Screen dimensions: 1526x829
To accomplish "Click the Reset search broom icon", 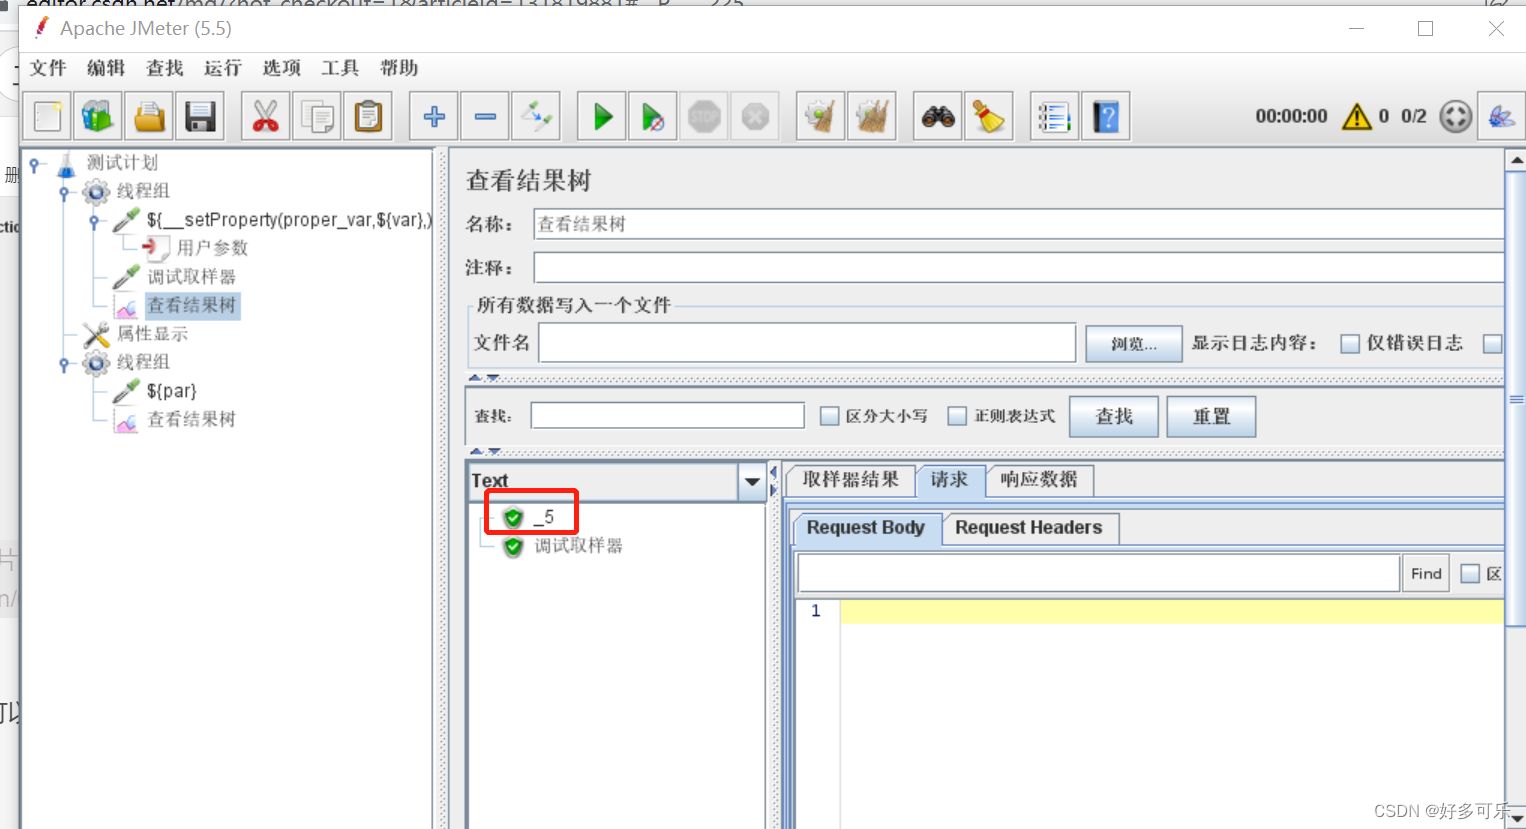I will coord(989,117).
